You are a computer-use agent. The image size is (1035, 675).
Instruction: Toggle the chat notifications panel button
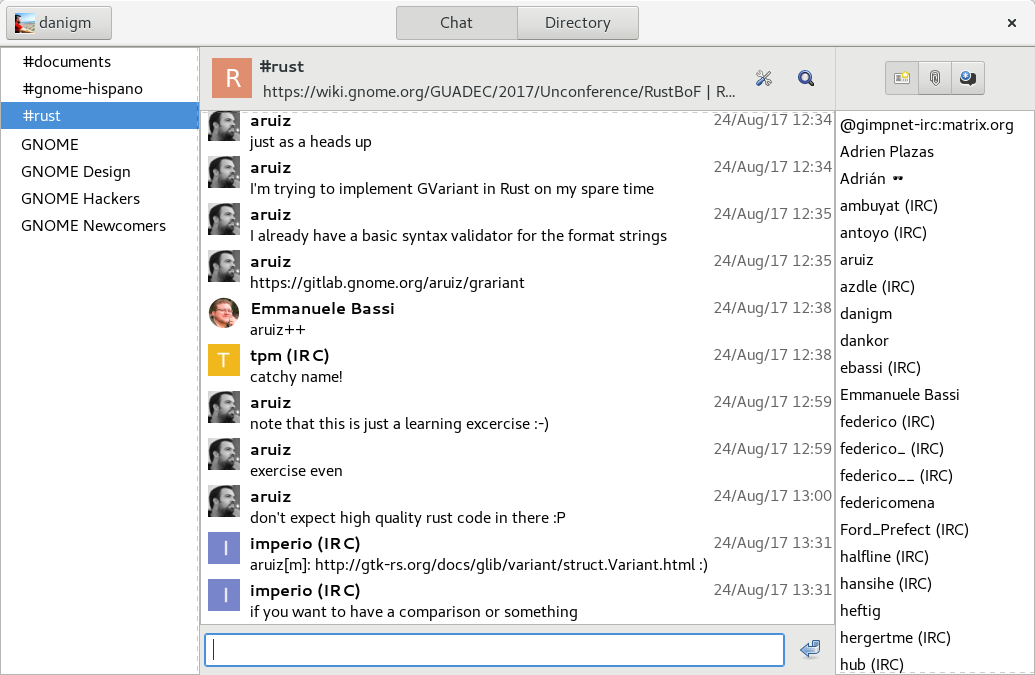967,78
